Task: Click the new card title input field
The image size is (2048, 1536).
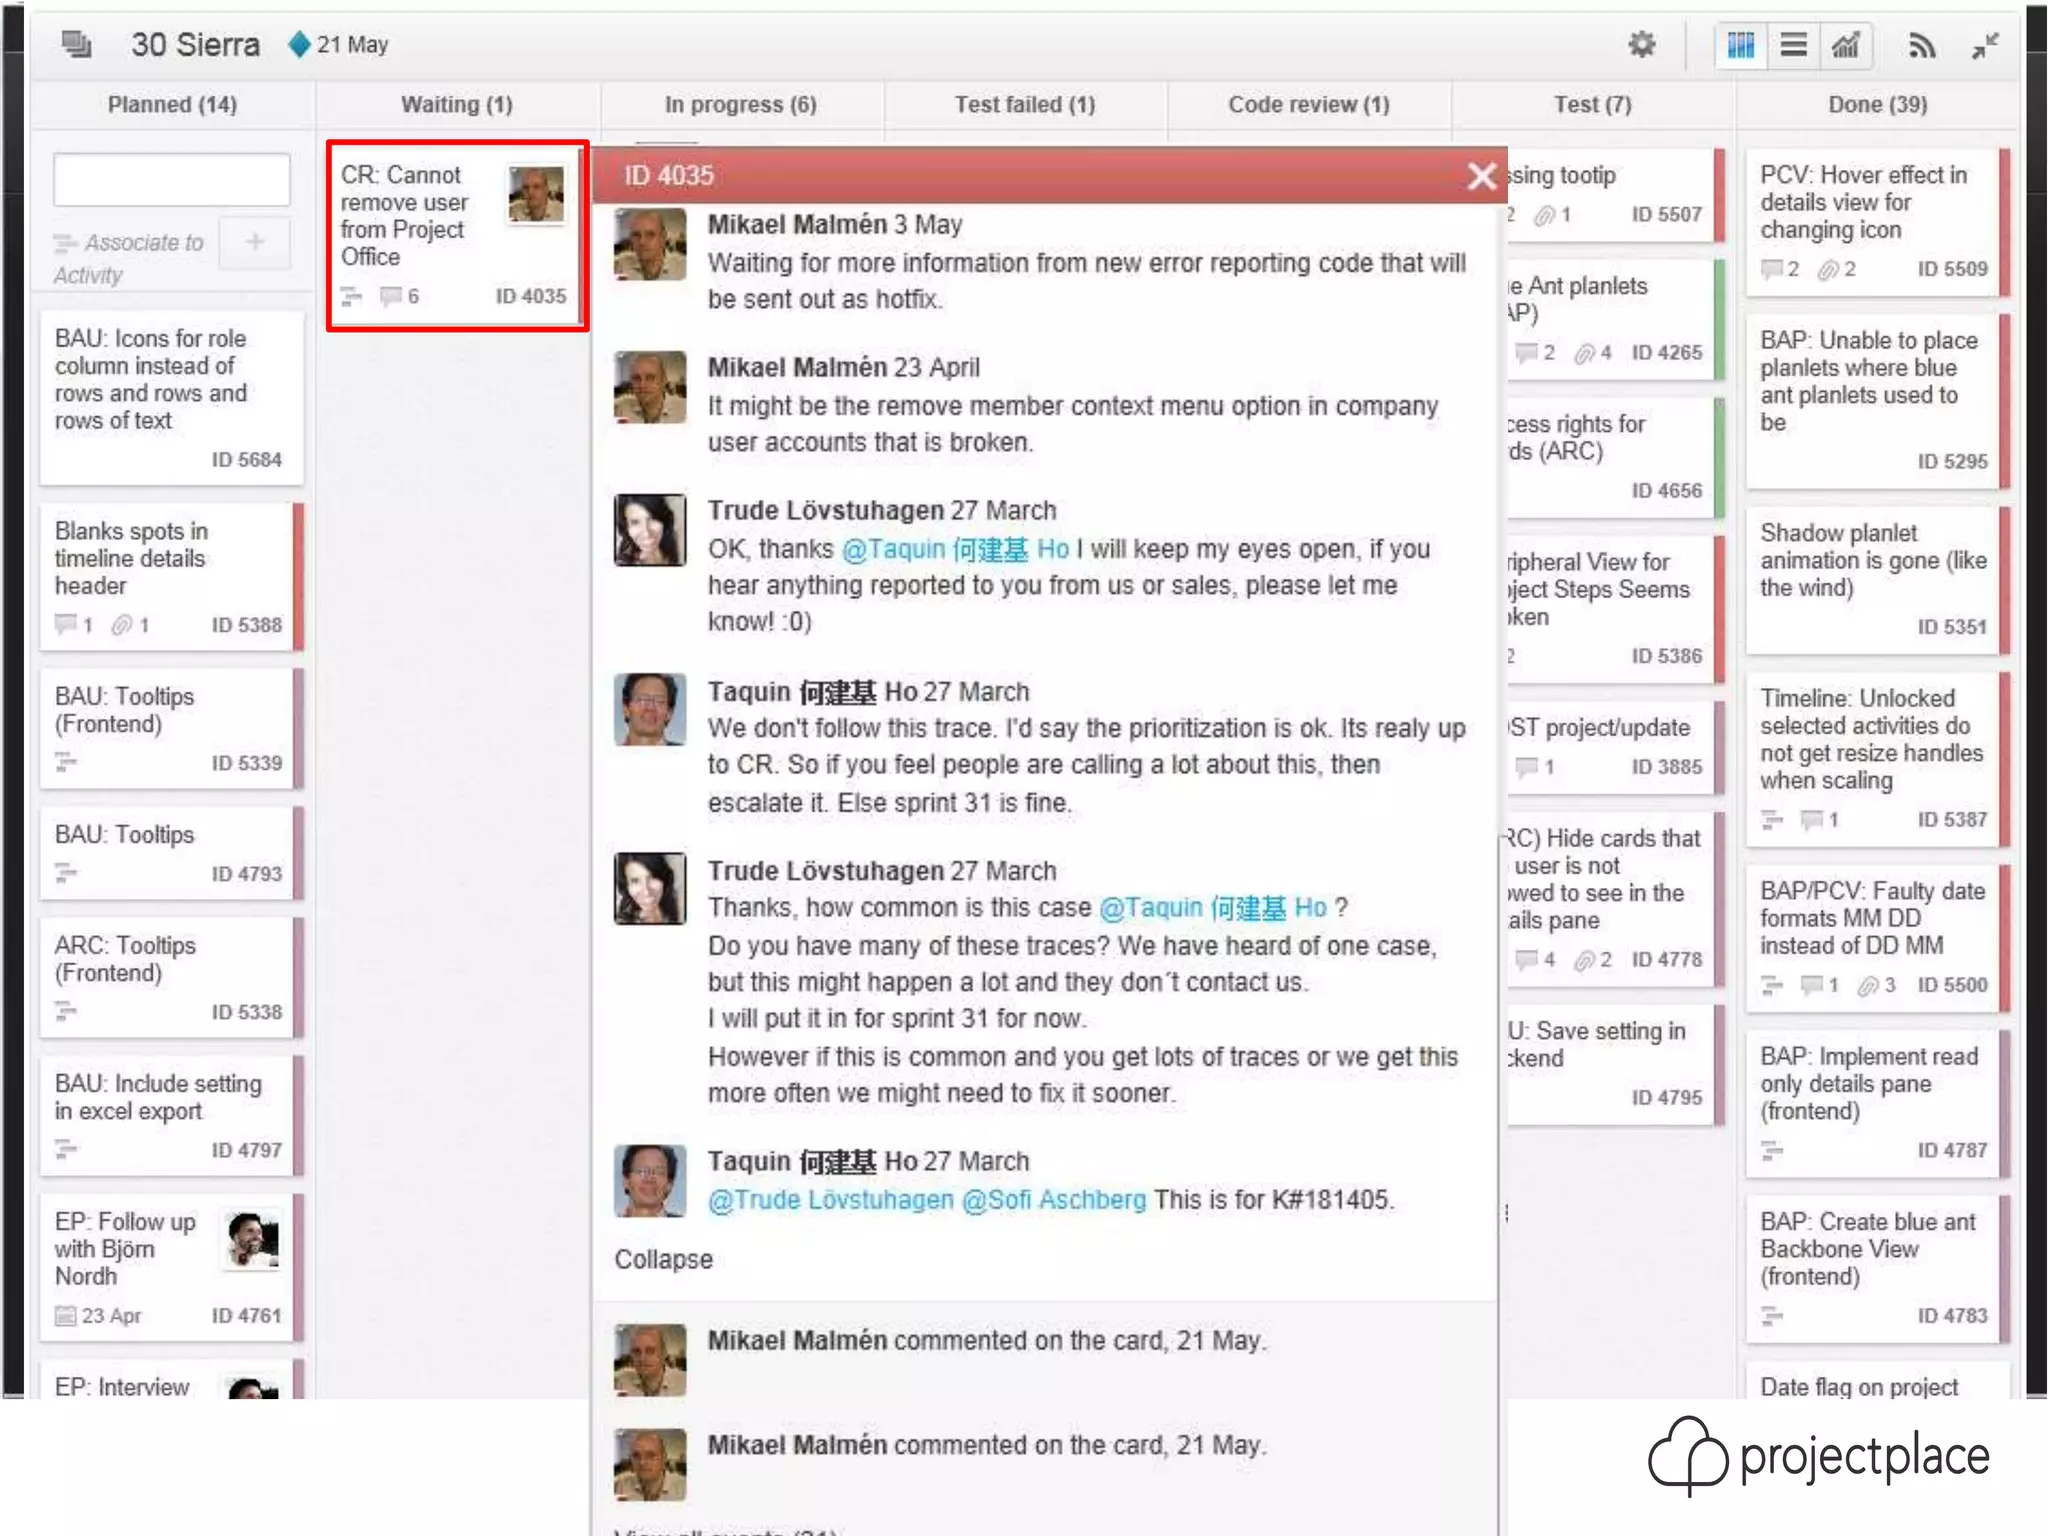Action: pyautogui.click(x=171, y=180)
